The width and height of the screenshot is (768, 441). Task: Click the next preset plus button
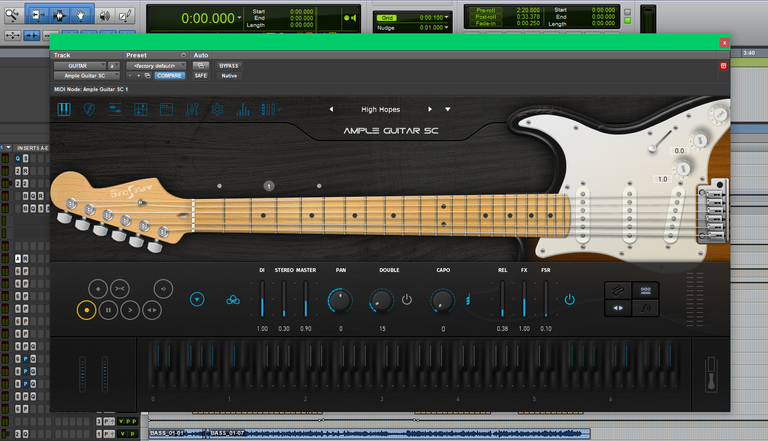139,75
